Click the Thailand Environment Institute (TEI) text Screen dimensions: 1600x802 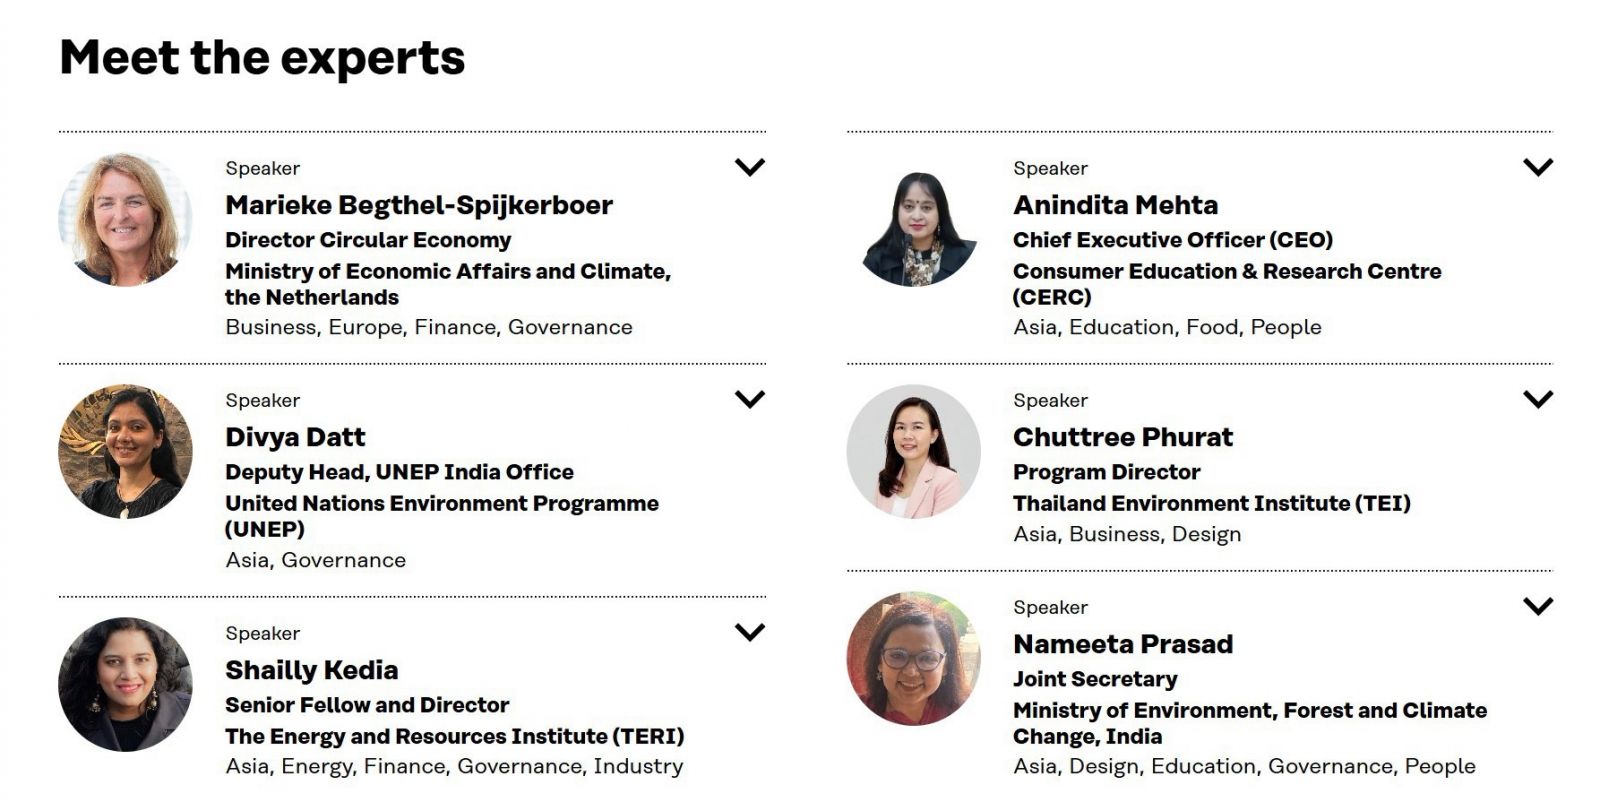point(1212,503)
